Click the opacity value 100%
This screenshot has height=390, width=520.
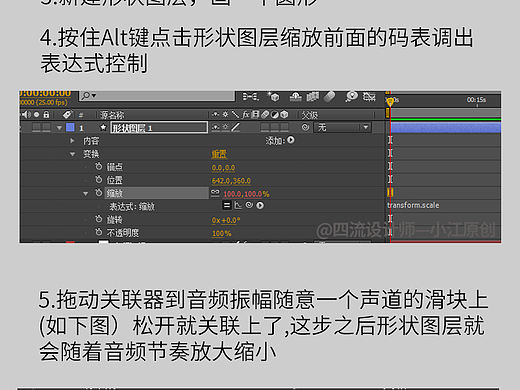point(221,233)
